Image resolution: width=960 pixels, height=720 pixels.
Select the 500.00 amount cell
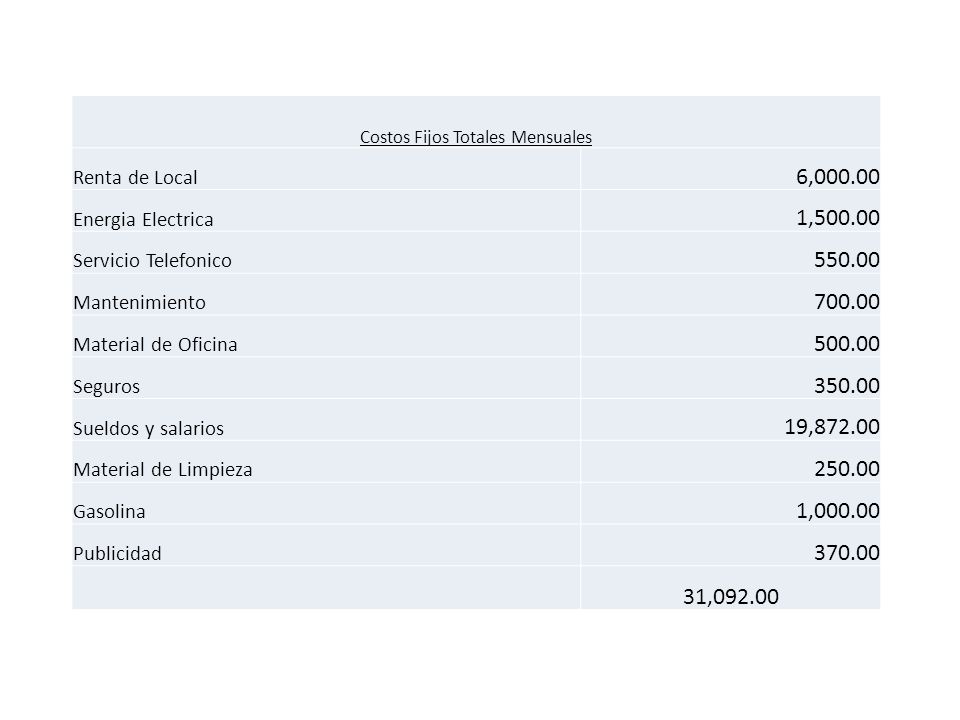[847, 343]
